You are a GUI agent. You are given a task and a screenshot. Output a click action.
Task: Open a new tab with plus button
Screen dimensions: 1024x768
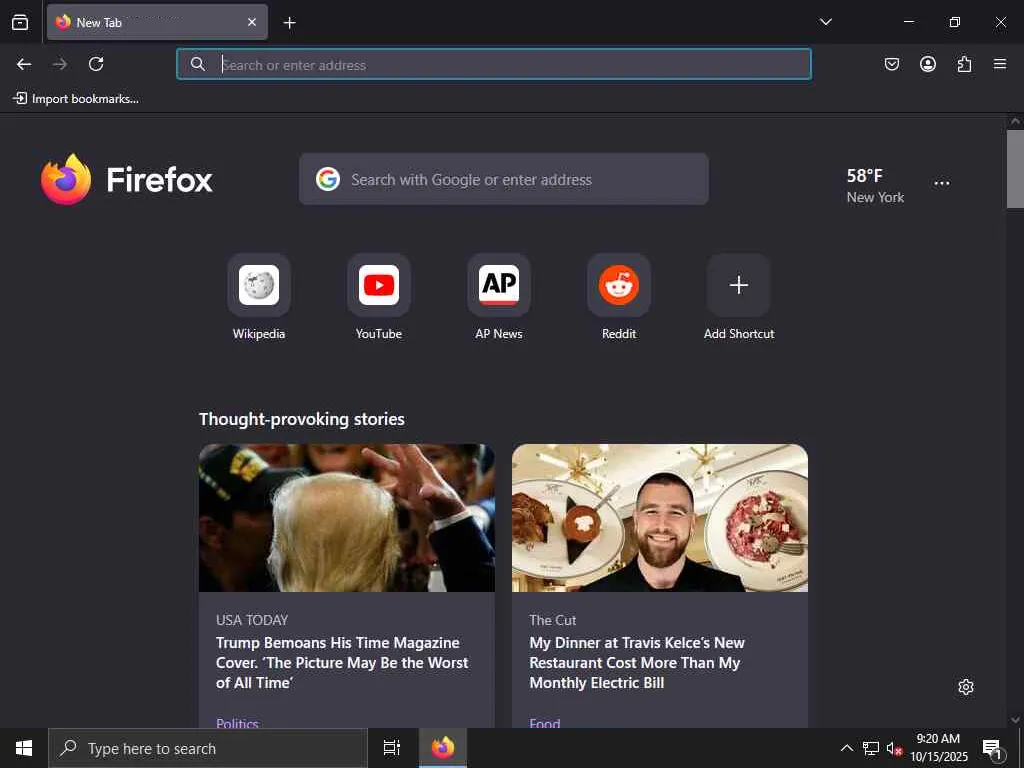click(x=289, y=23)
